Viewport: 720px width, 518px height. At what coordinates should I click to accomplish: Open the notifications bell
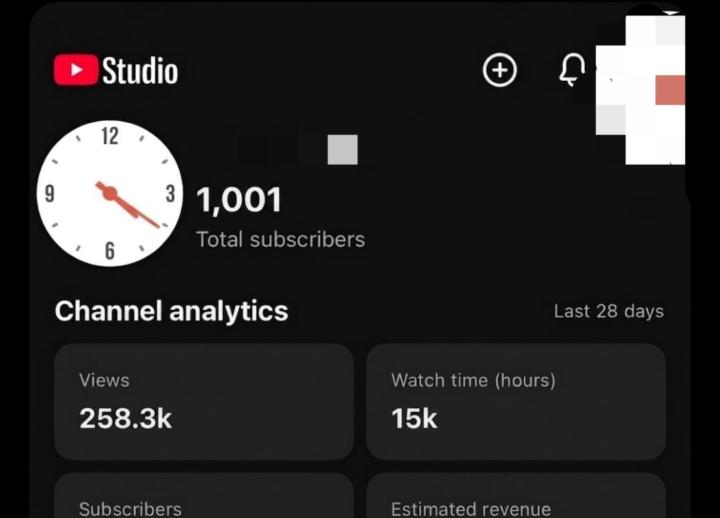coord(572,70)
